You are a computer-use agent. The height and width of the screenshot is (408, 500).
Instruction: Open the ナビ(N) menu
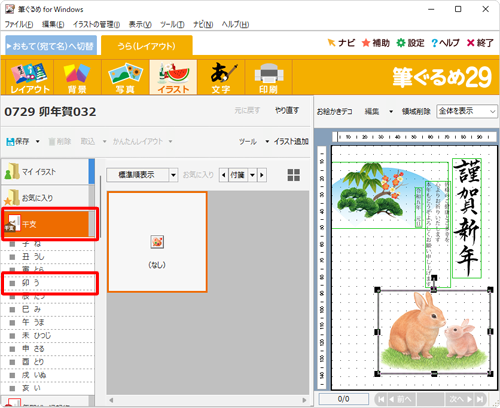203,24
